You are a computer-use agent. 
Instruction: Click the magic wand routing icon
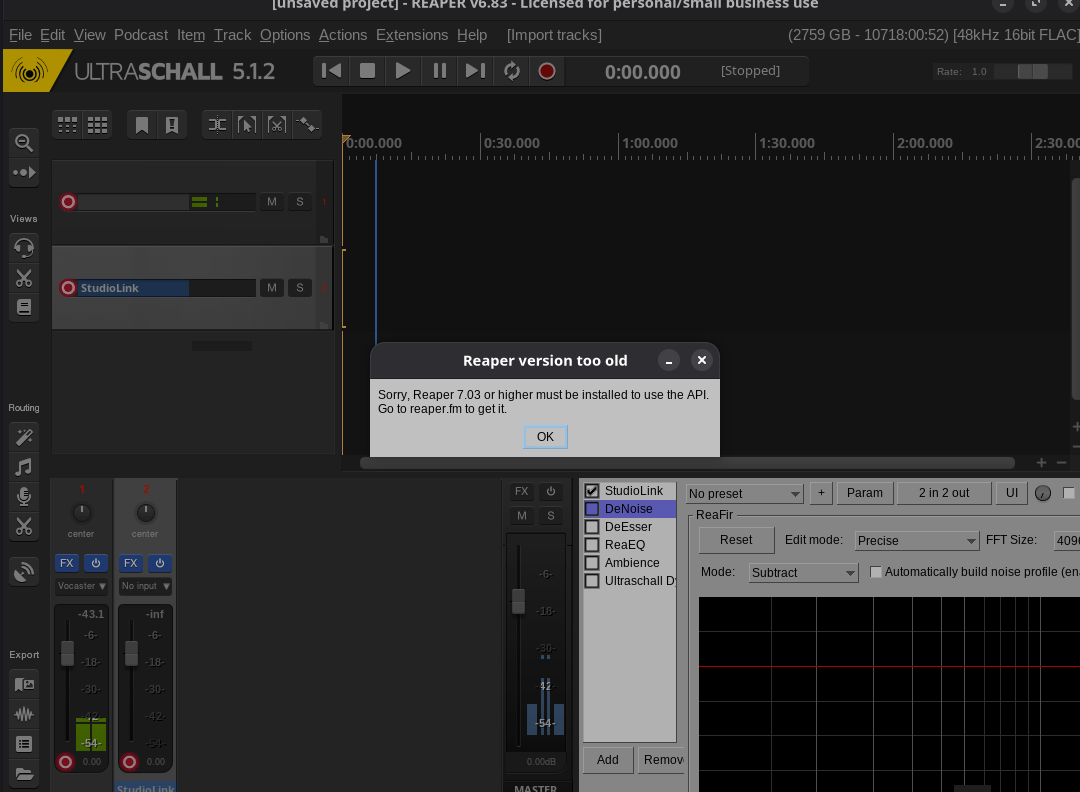[x=24, y=437]
